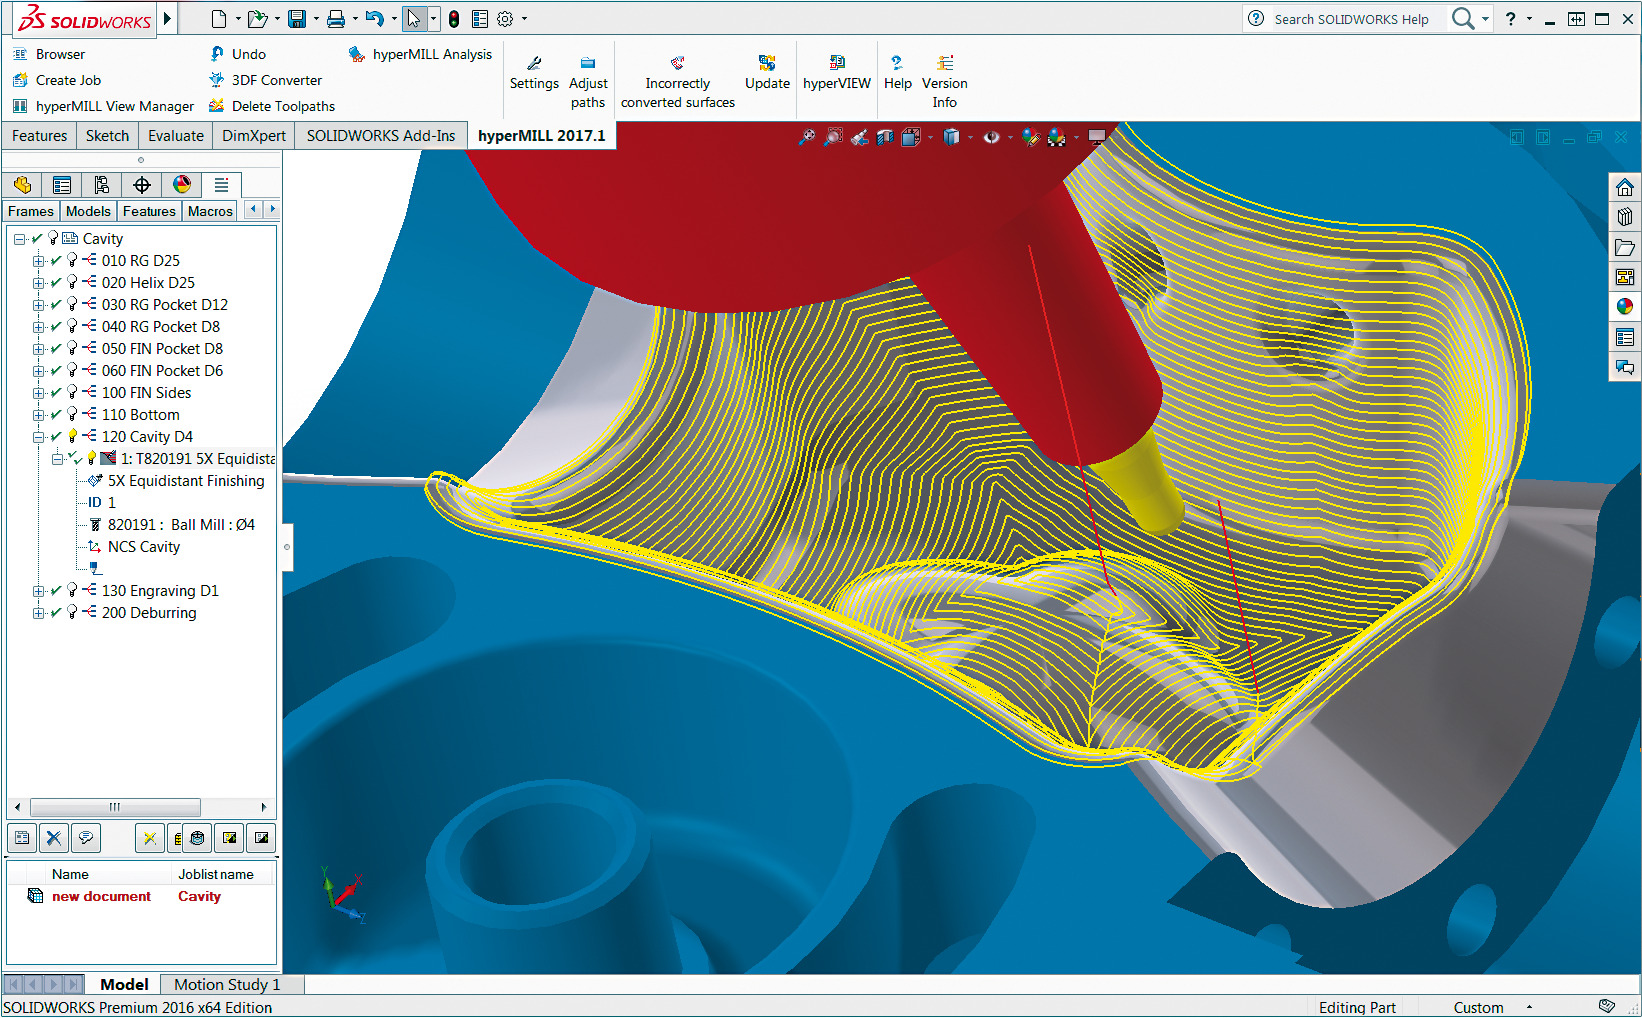The height and width of the screenshot is (1018, 1642).
Task: Expand the 060 FIN Pocket D6 job
Action: pyautogui.click(x=38, y=371)
